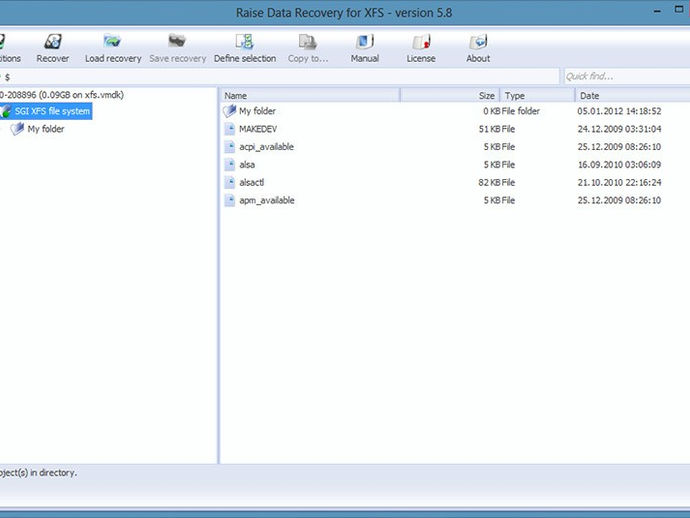
Task: Click the MAKEDEV file icon
Action: [x=230, y=129]
